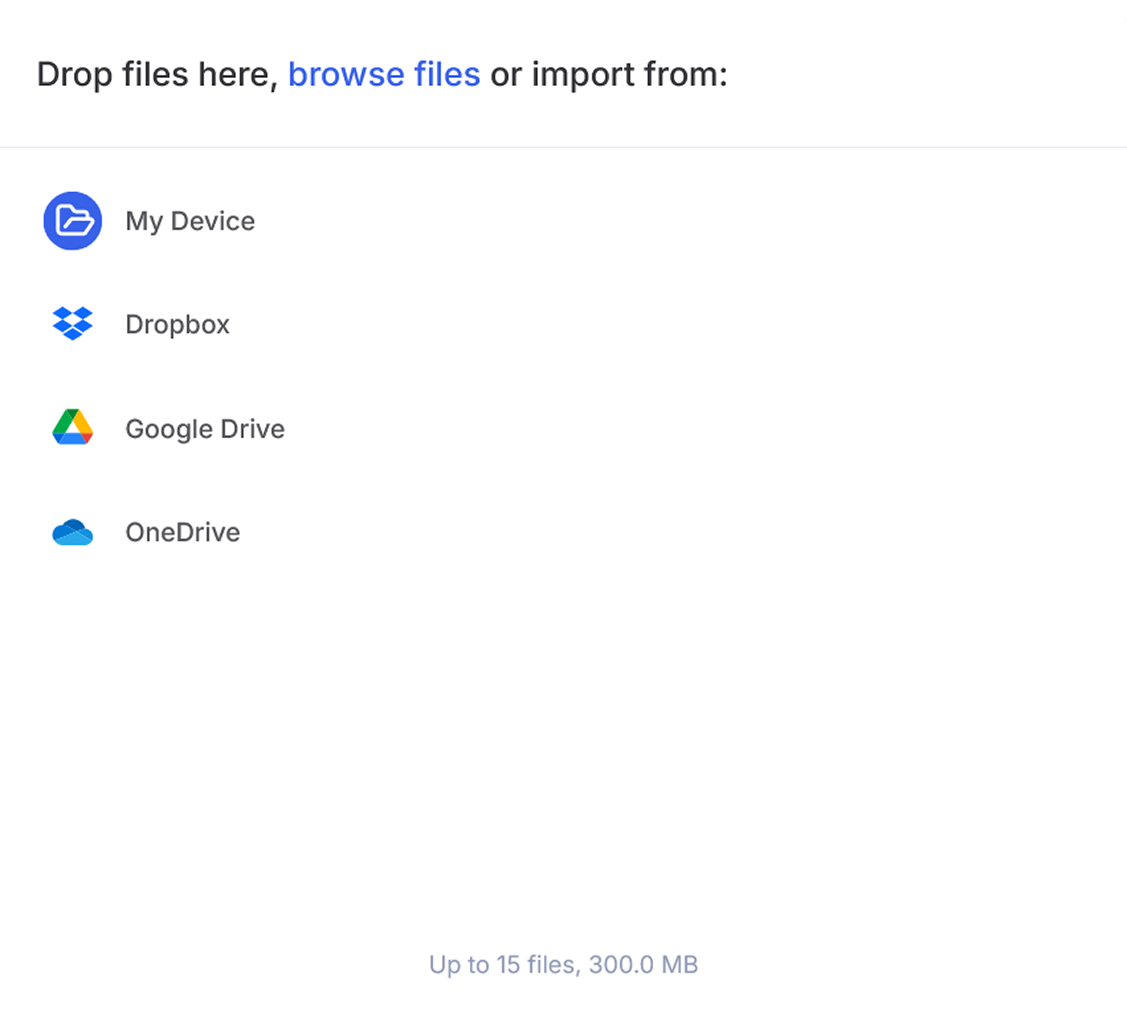
Task: Click the "Drop files here" heading text
Action: [156, 75]
